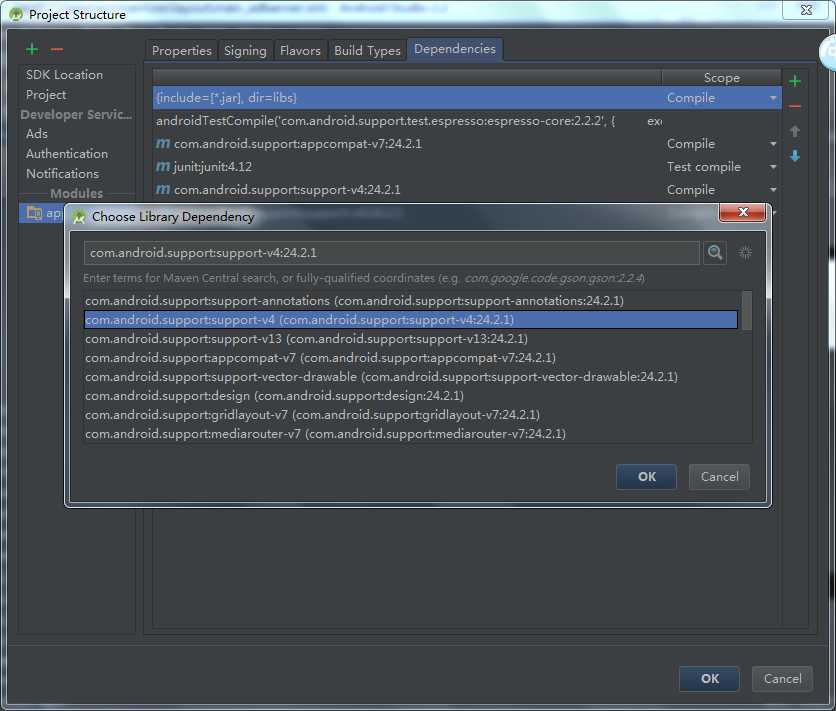Image resolution: width=836 pixels, height=711 pixels.
Task: Click OK in Choose Library Dependency dialog
Action: tap(647, 476)
